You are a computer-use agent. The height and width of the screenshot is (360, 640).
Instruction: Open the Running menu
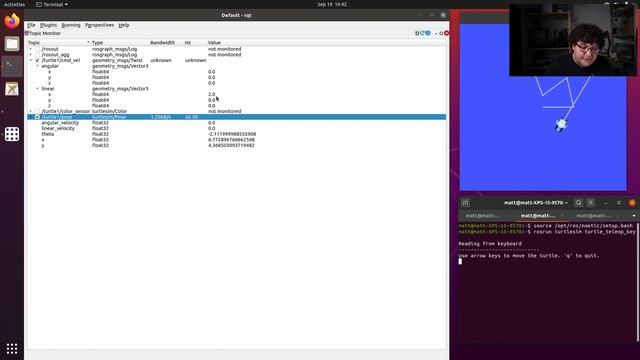tap(71, 25)
